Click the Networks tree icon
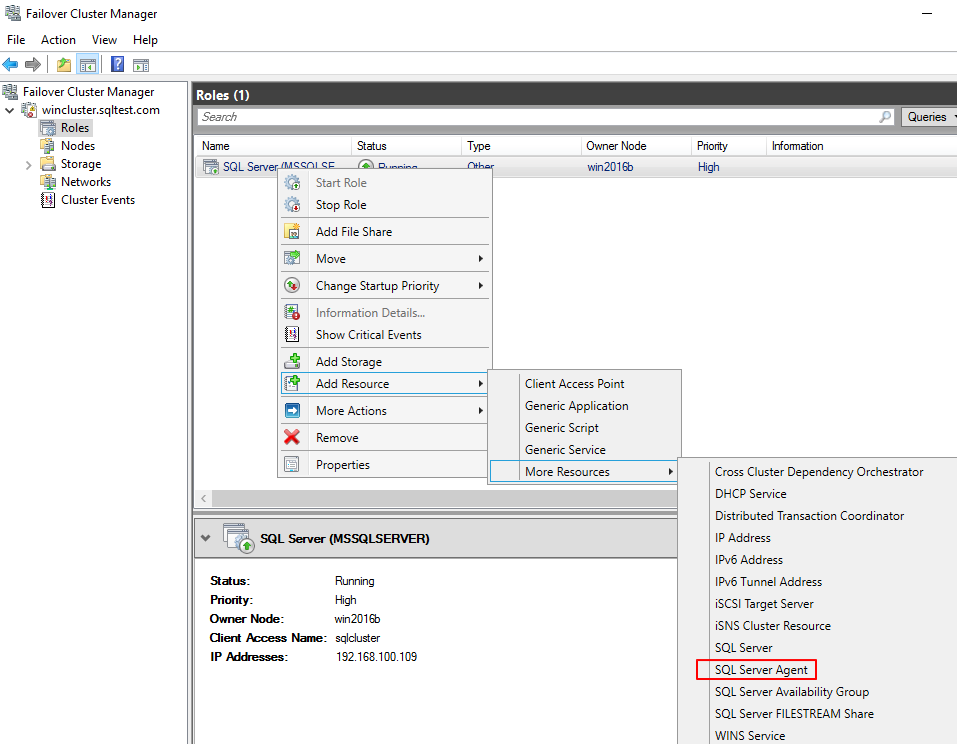The width and height of the screenshot is (957, 744). pos(48,181)
